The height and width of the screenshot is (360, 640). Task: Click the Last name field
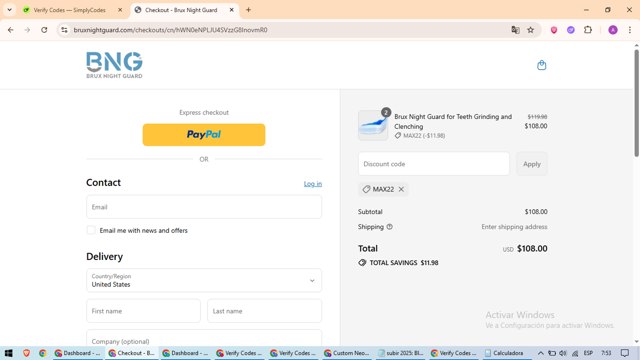264,311
